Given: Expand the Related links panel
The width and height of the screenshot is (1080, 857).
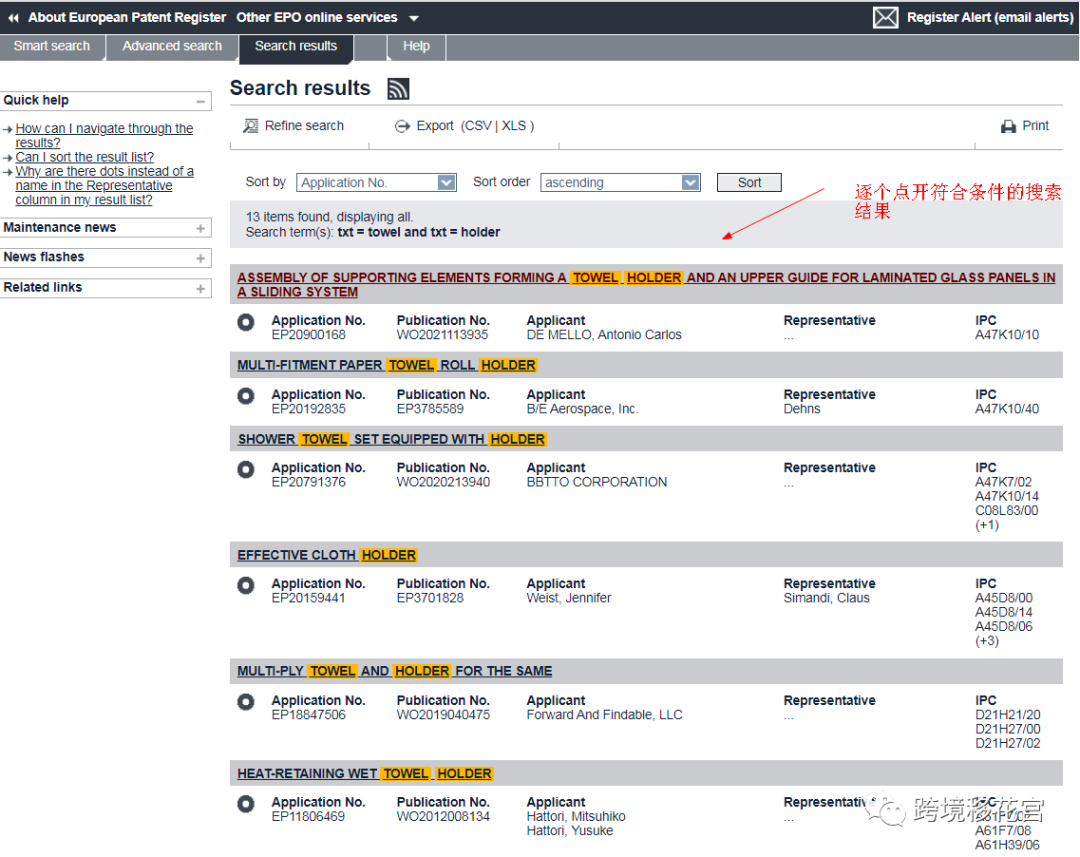Looking at the screenshot, I should (200, 289).
